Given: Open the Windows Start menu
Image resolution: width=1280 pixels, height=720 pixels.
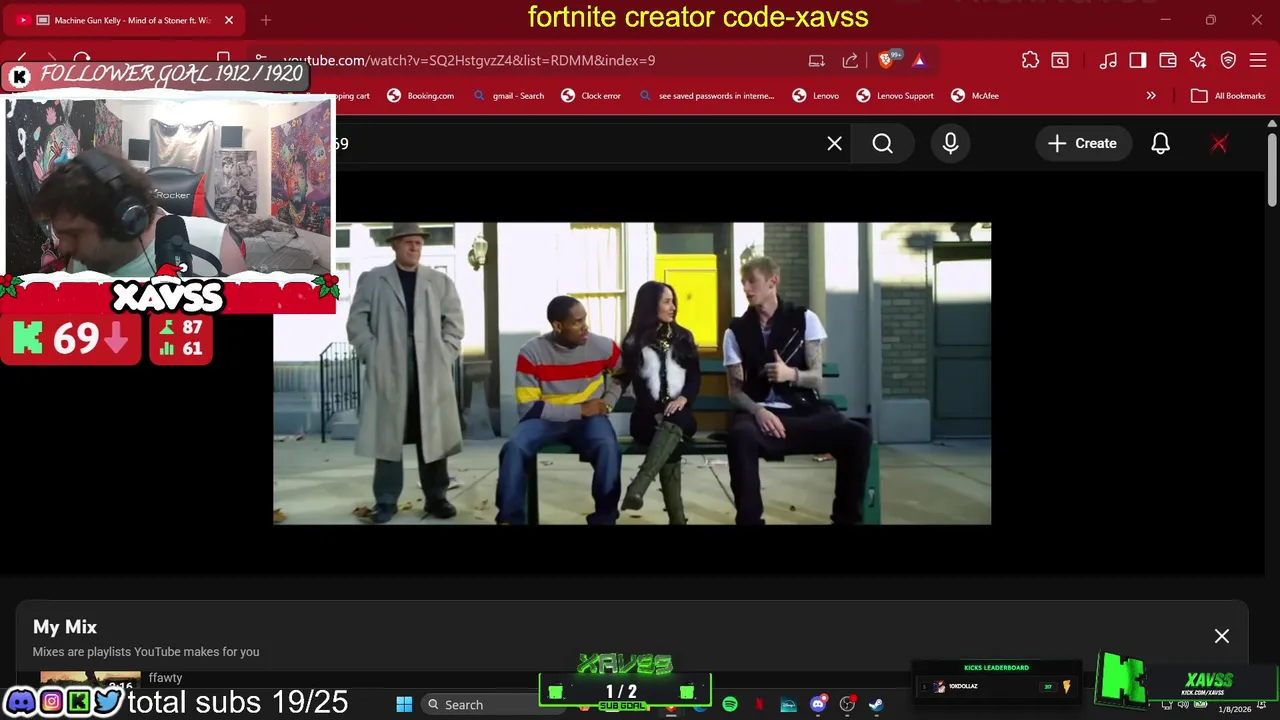Looking at the screenshot, I should tap(404, 705).
